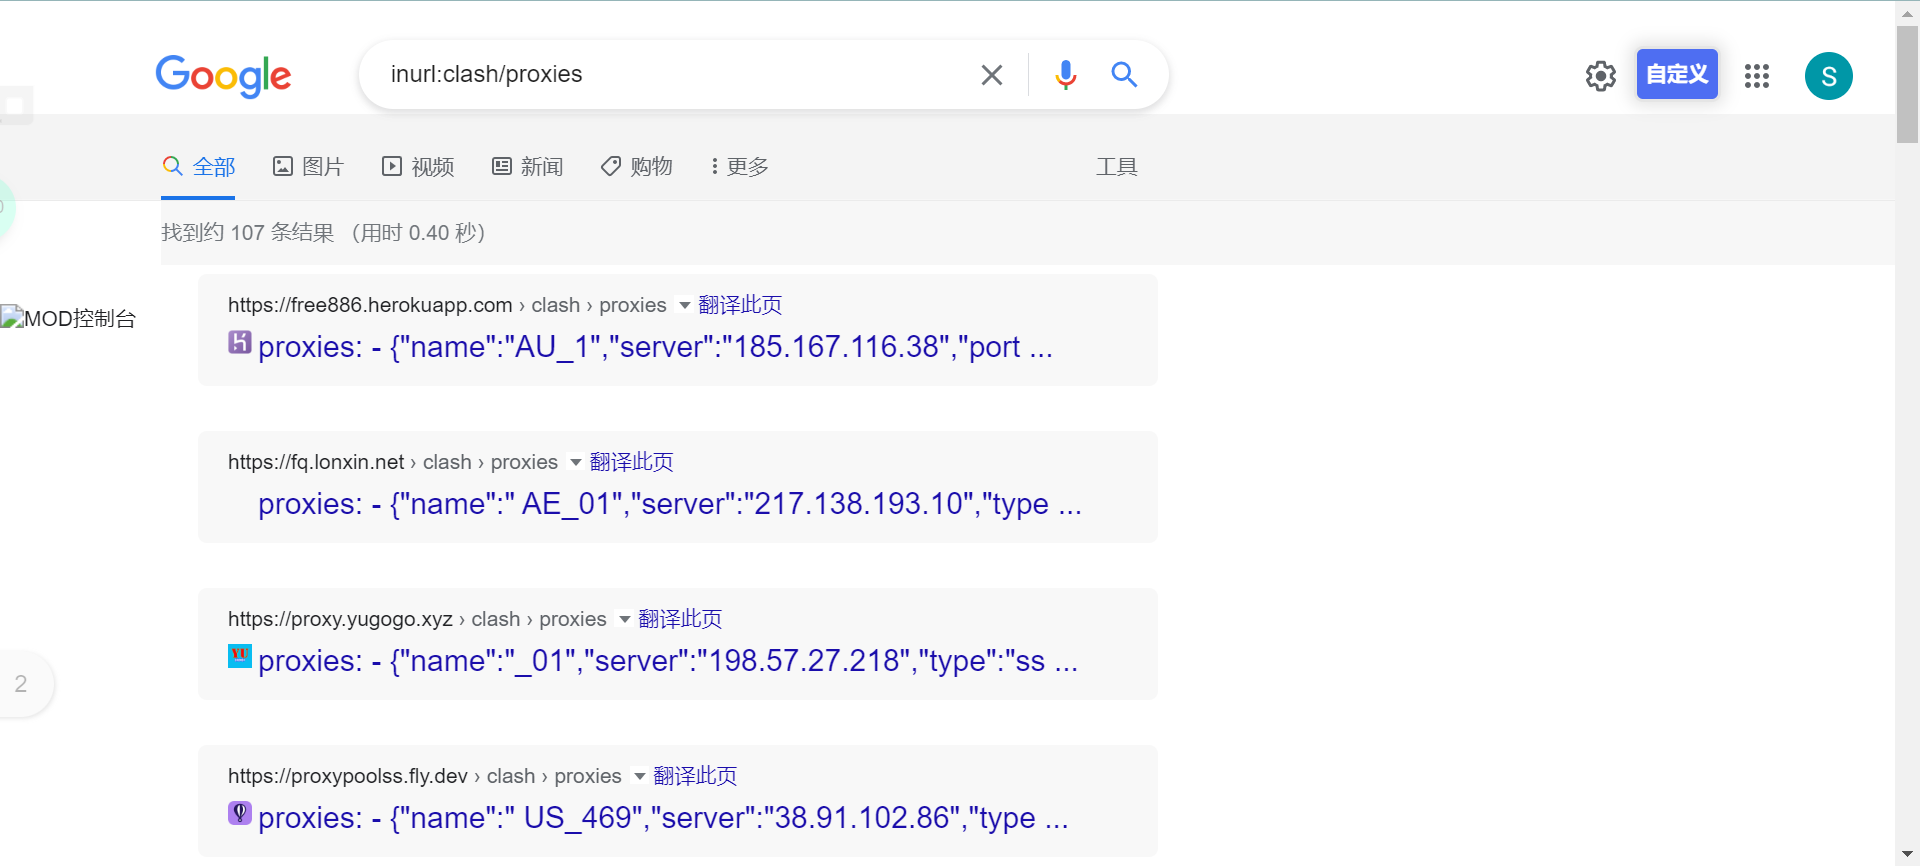Start voice search with microphone icon
The height and width of the screenshot is (866, 1920).
(x=1066, y=75)
